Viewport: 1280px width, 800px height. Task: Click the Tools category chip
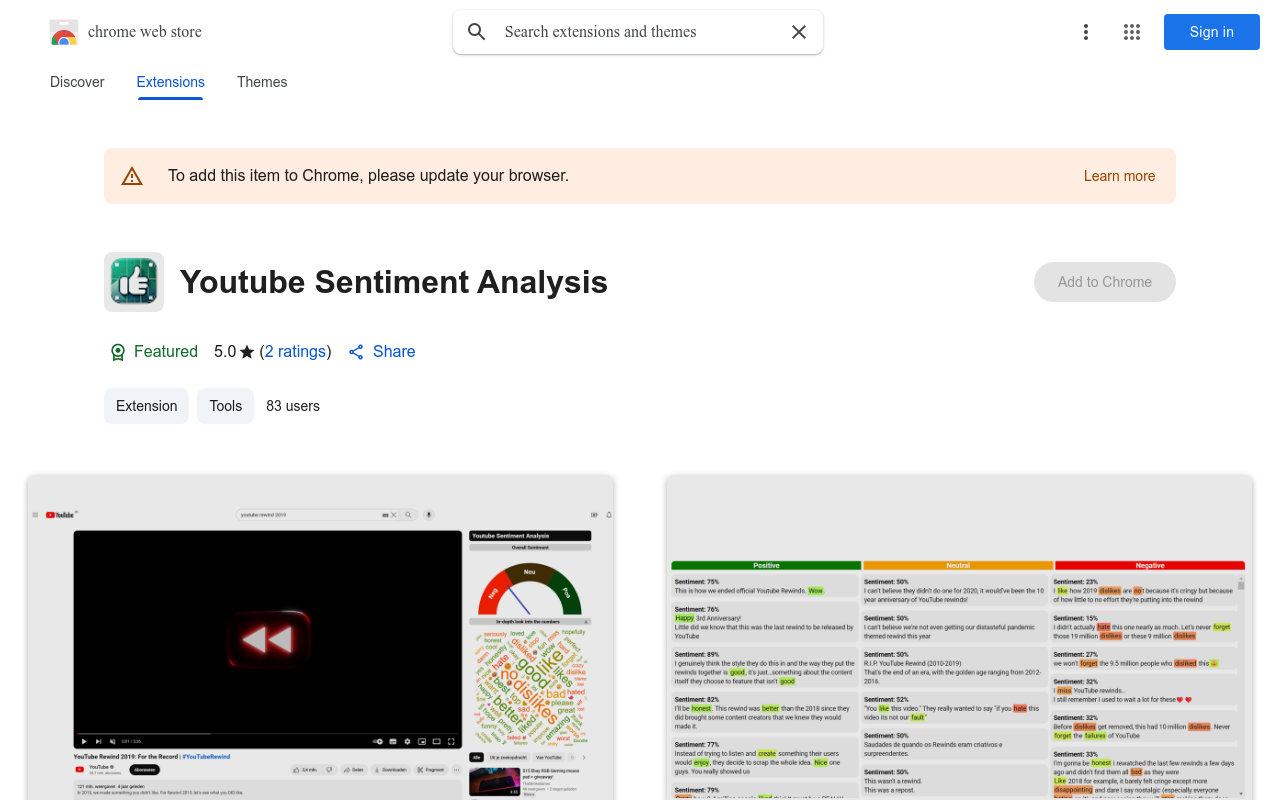[x=225, y=406]
